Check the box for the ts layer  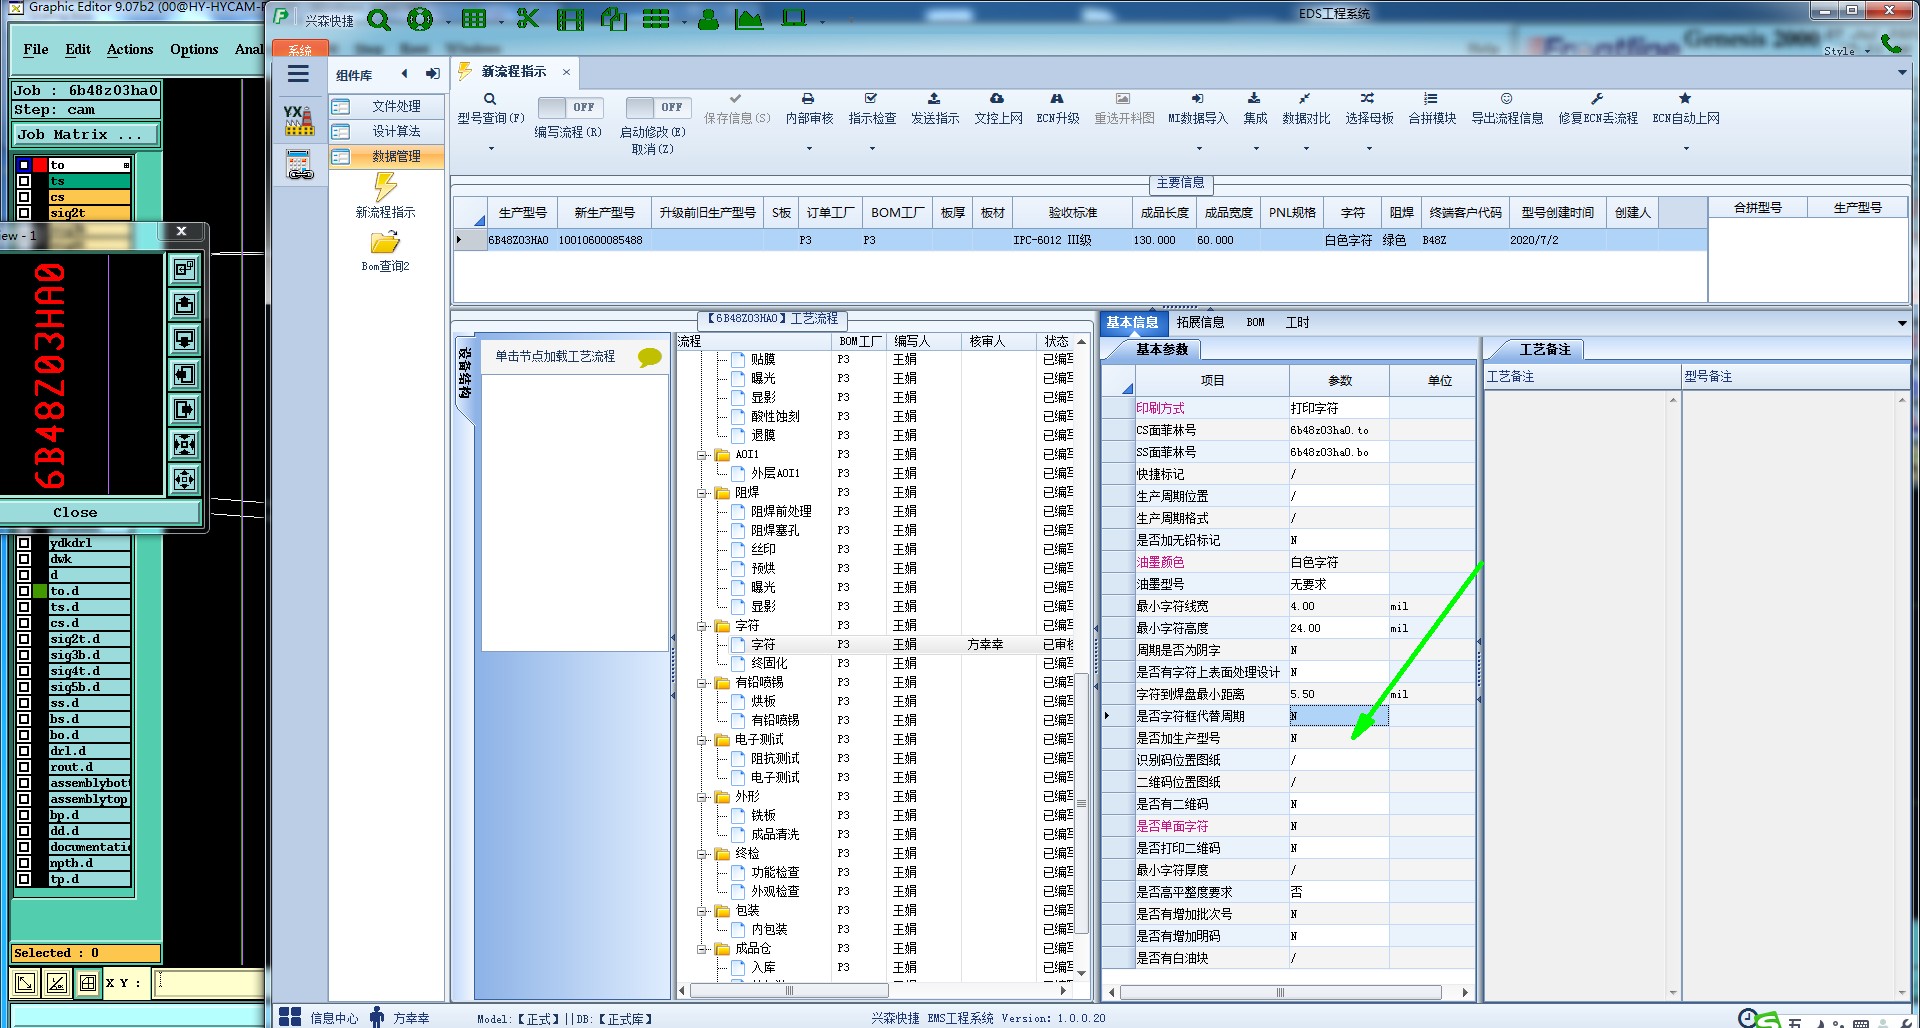pyautogui.click(x=24, y=181)
